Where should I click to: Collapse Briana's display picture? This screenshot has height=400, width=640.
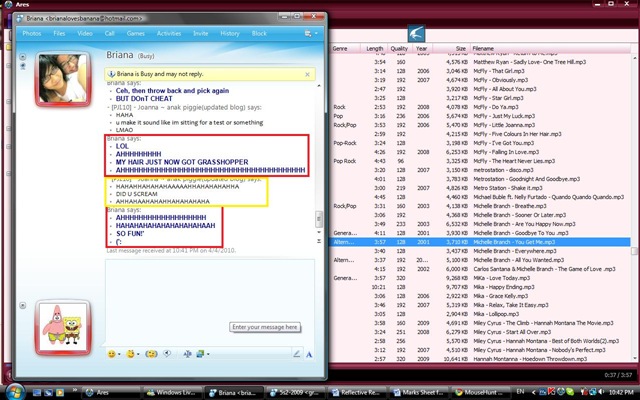click(23, 57)
